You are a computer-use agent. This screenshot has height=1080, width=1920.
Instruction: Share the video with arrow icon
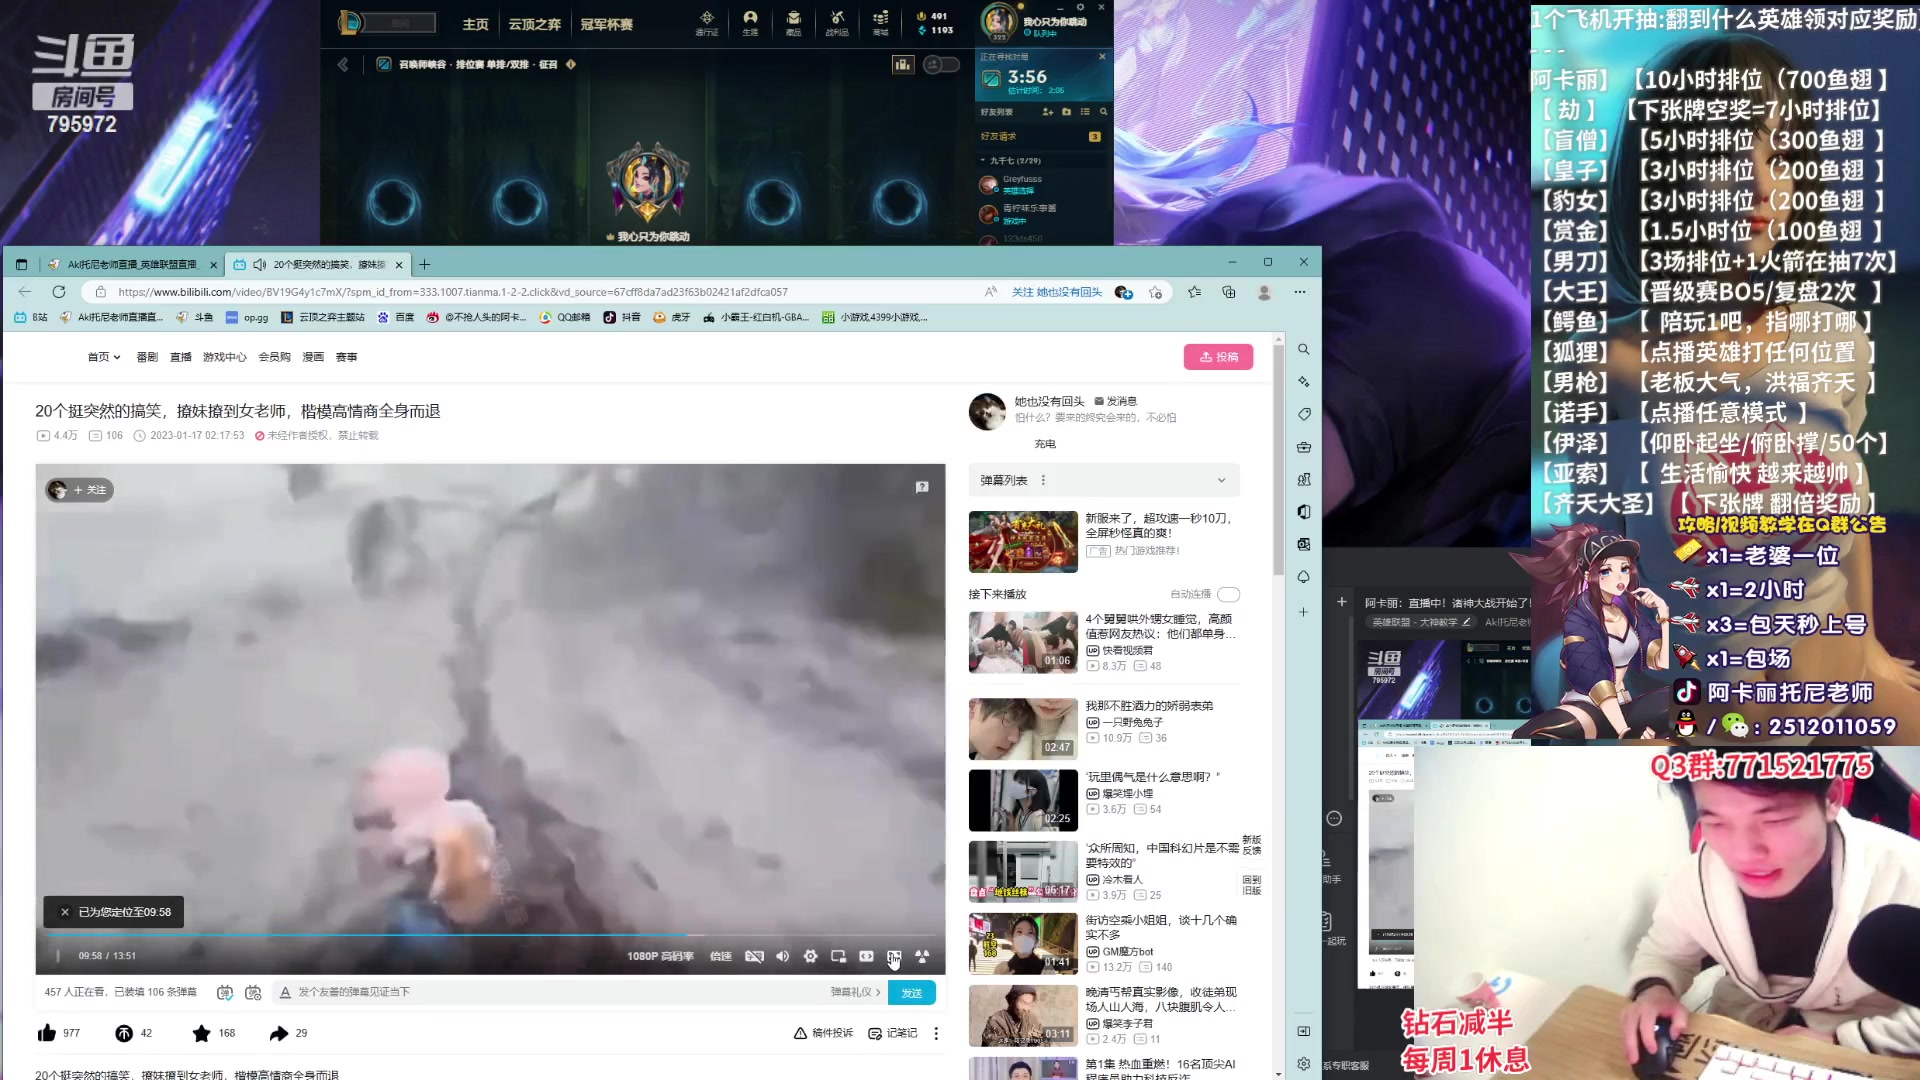(x=279, y=1033)
